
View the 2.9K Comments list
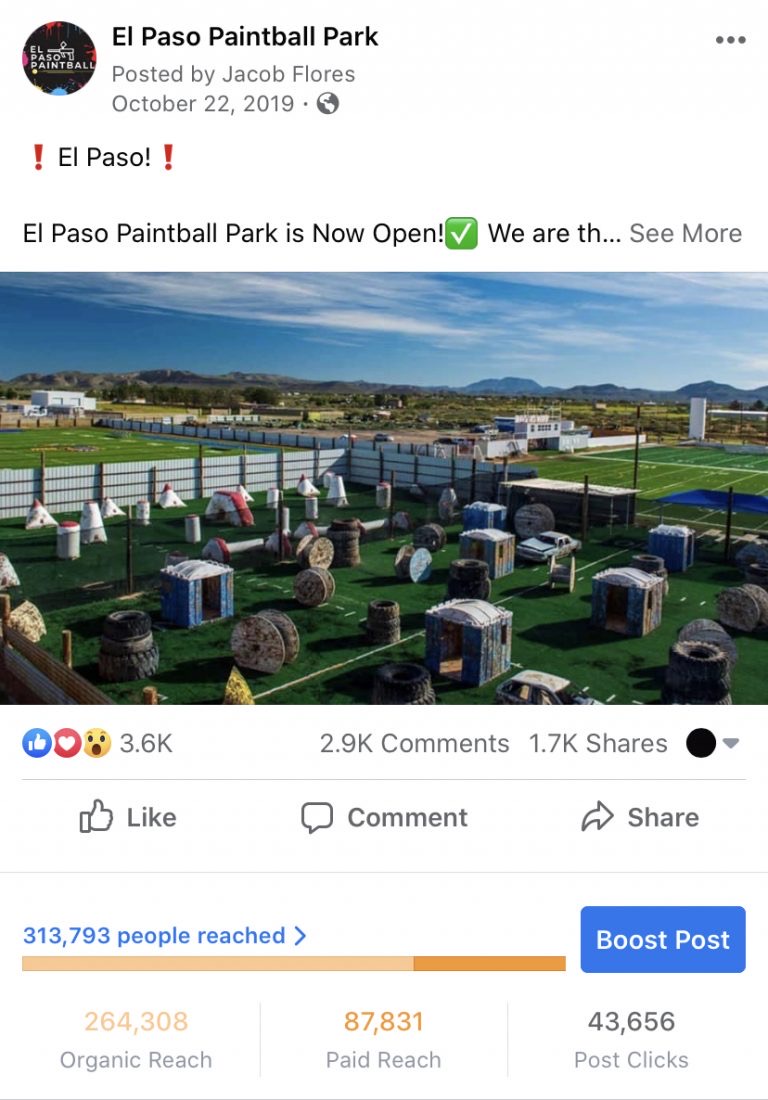(415, 743)
